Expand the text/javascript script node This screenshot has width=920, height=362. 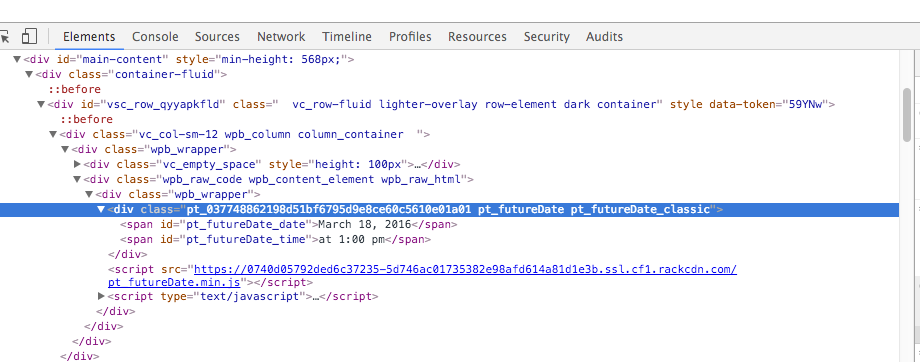coord(102,296)
